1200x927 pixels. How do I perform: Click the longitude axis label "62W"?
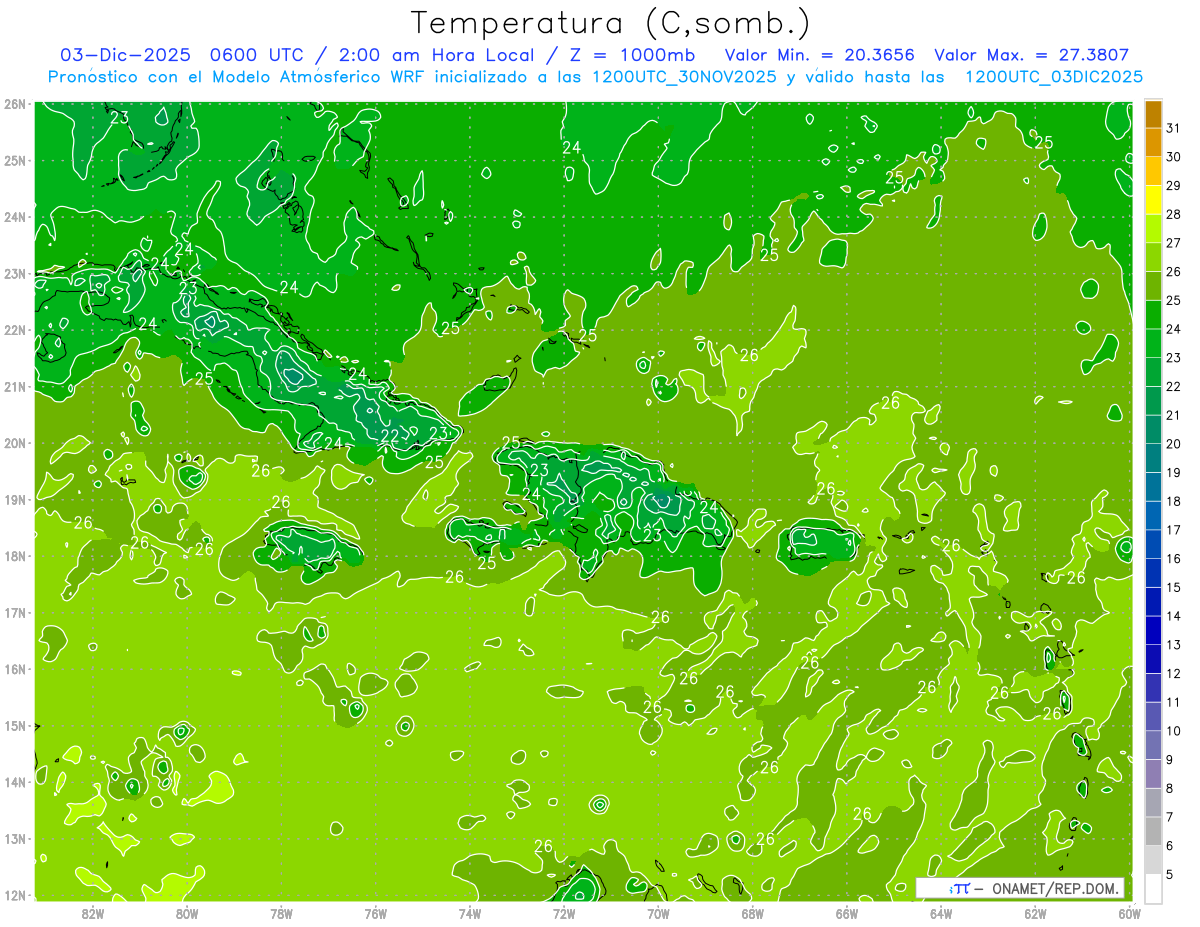(x=1035, y=913)
